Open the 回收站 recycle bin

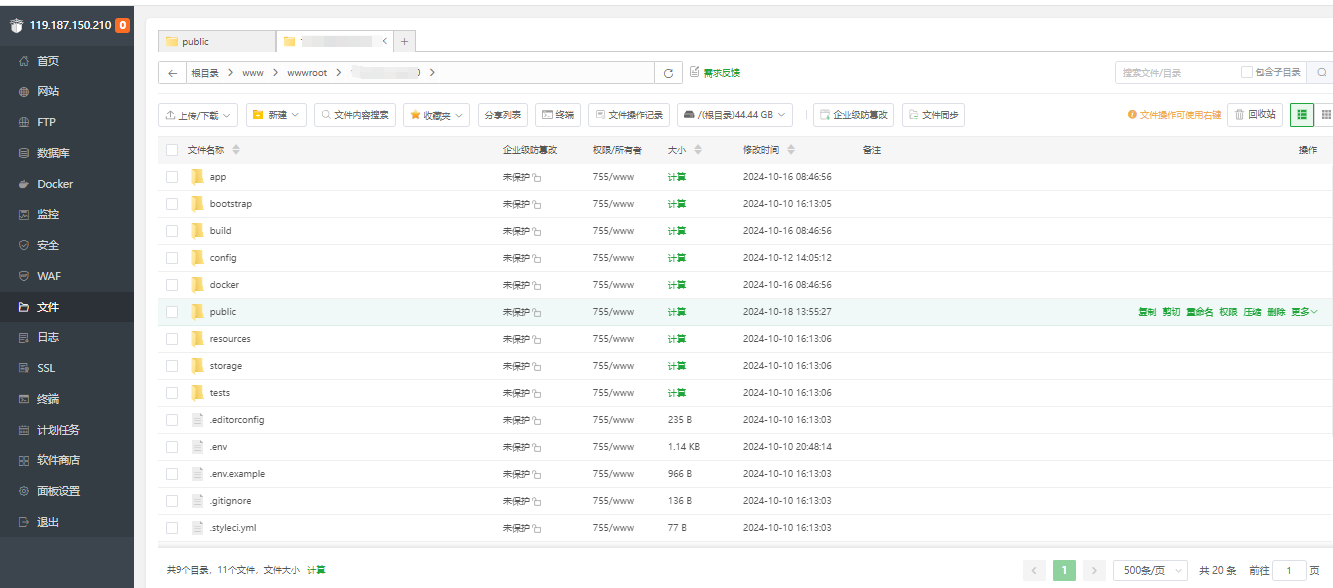(1255, 115)
